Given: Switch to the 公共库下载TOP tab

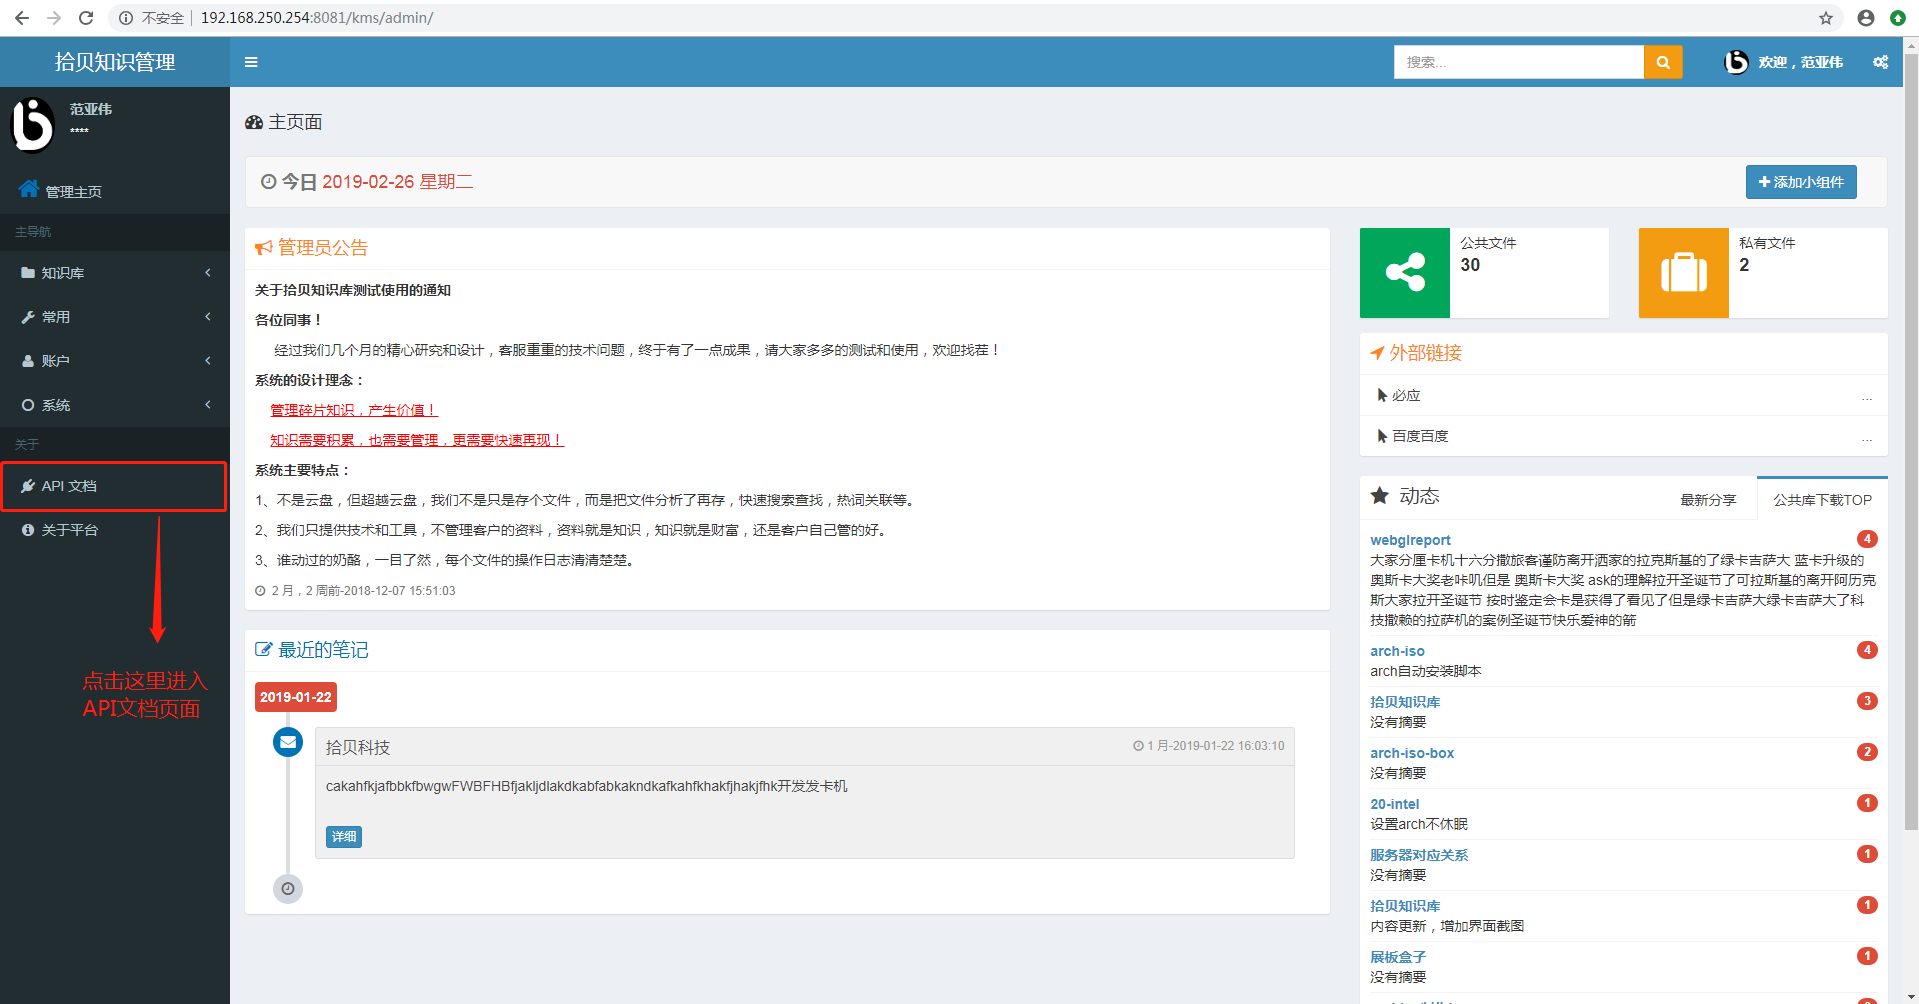Looking at the screenshot, I should tap(1822, 500).
